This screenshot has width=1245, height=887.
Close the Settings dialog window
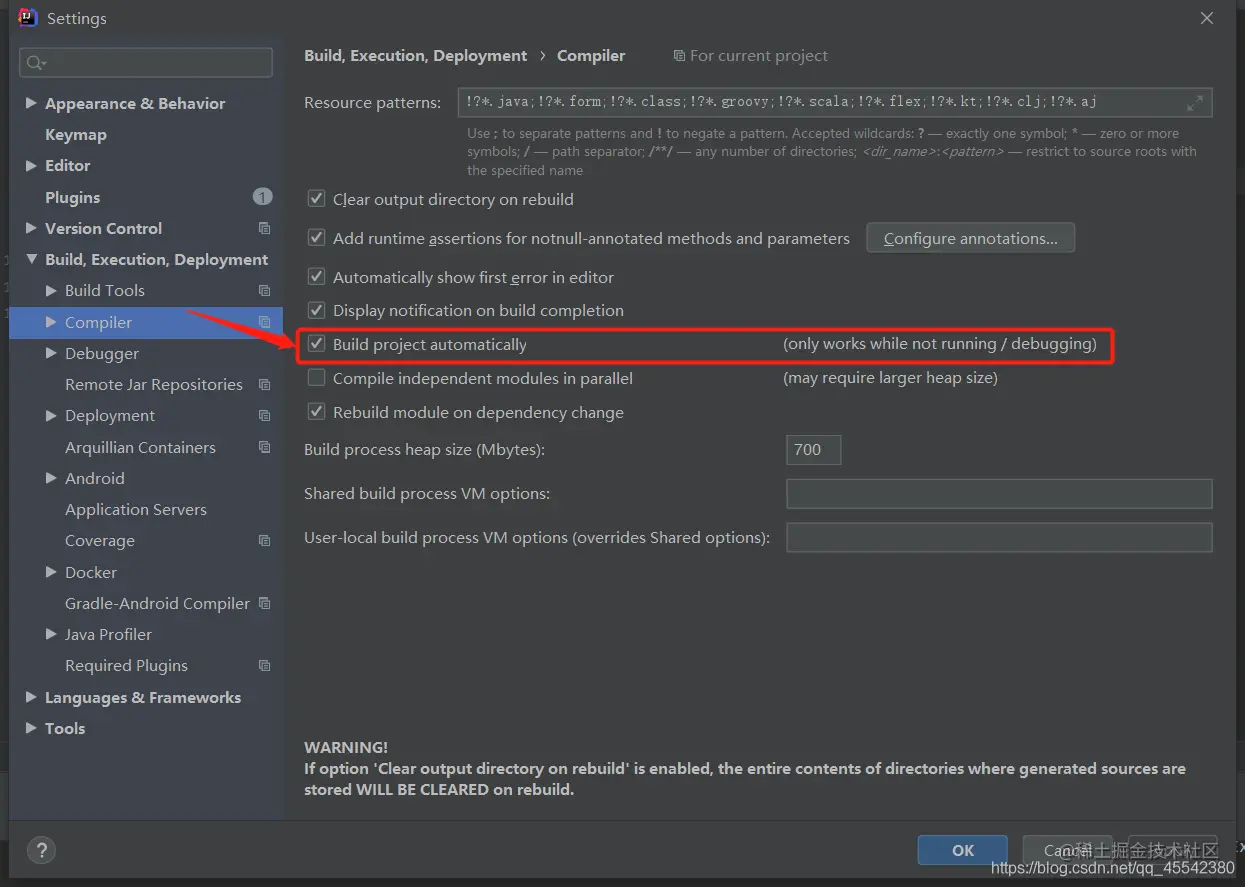1207,18
